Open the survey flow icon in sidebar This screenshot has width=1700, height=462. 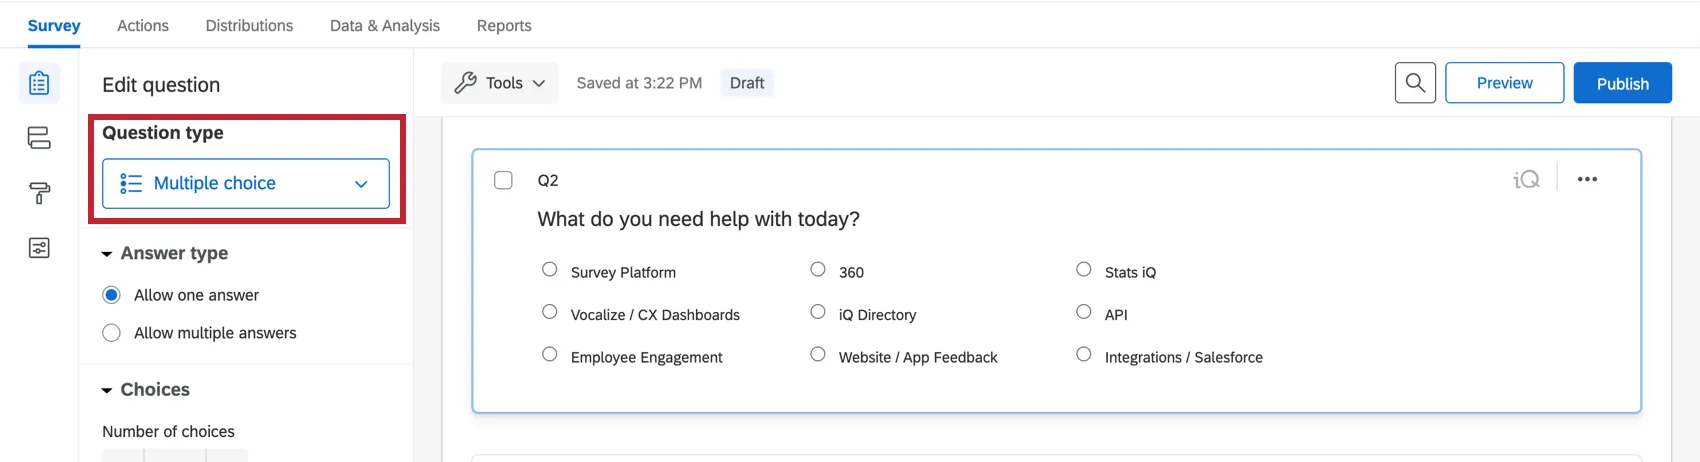(39, 138)
